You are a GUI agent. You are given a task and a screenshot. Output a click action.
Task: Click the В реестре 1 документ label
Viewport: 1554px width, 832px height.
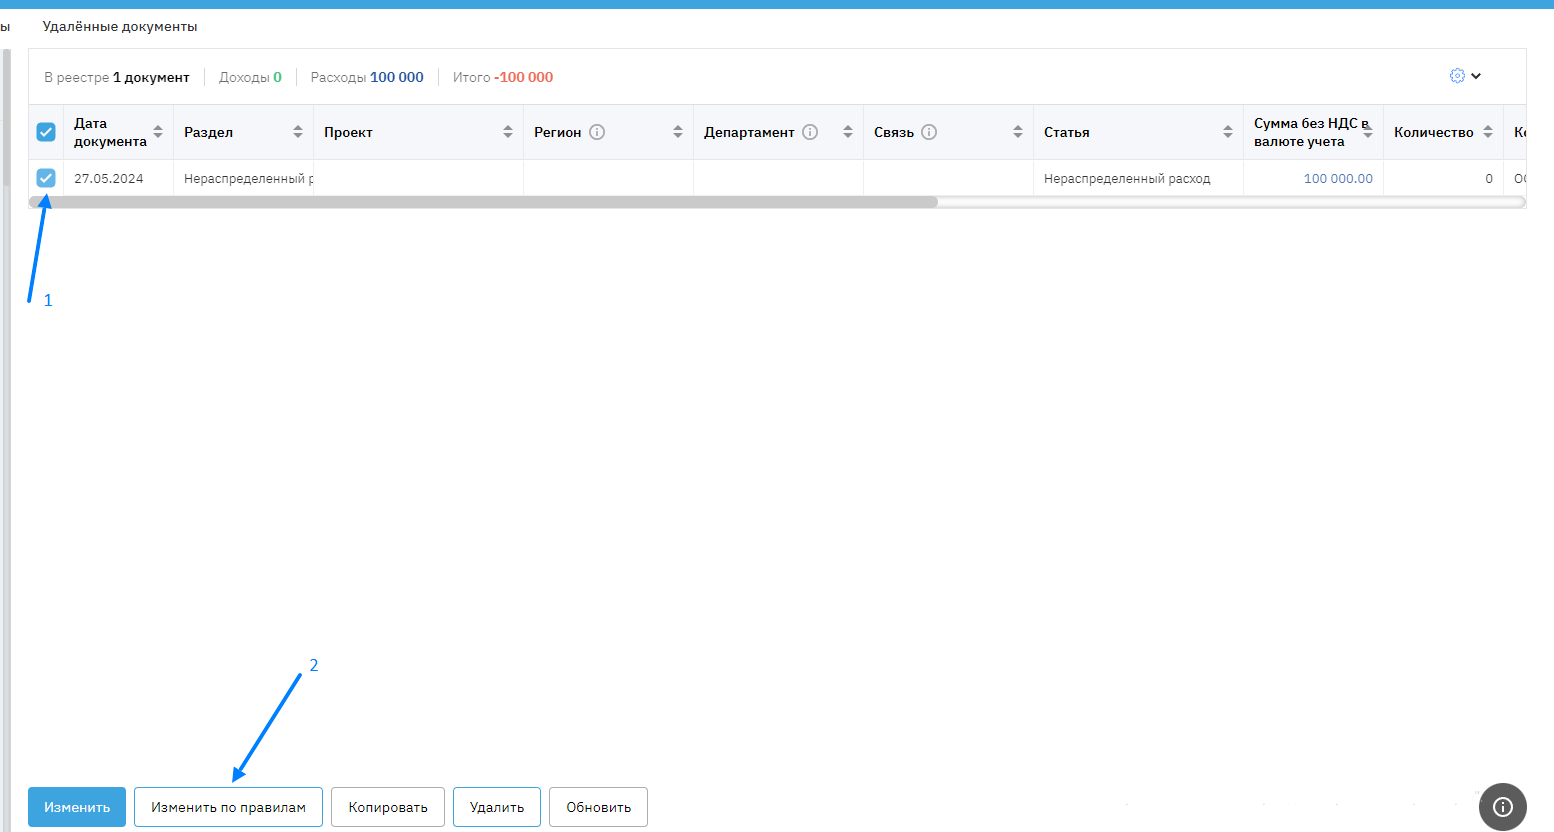tap(117, 77)
